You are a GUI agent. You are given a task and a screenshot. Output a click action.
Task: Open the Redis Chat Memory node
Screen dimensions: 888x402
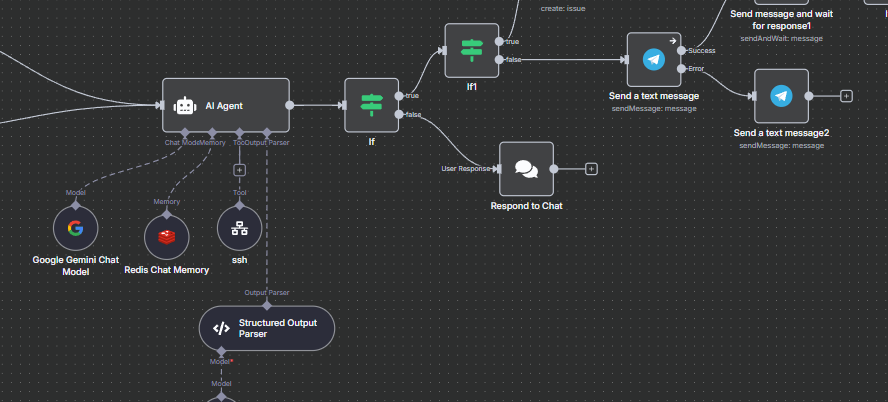click(166, 237)
